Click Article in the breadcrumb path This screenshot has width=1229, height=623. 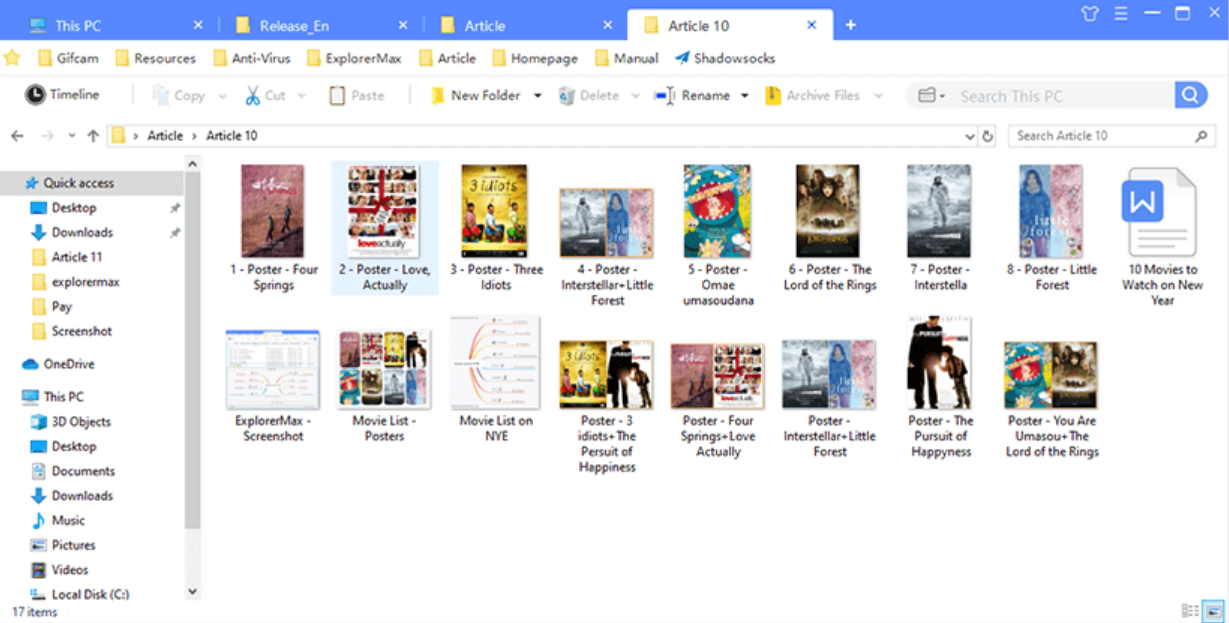tap(165, 135)
